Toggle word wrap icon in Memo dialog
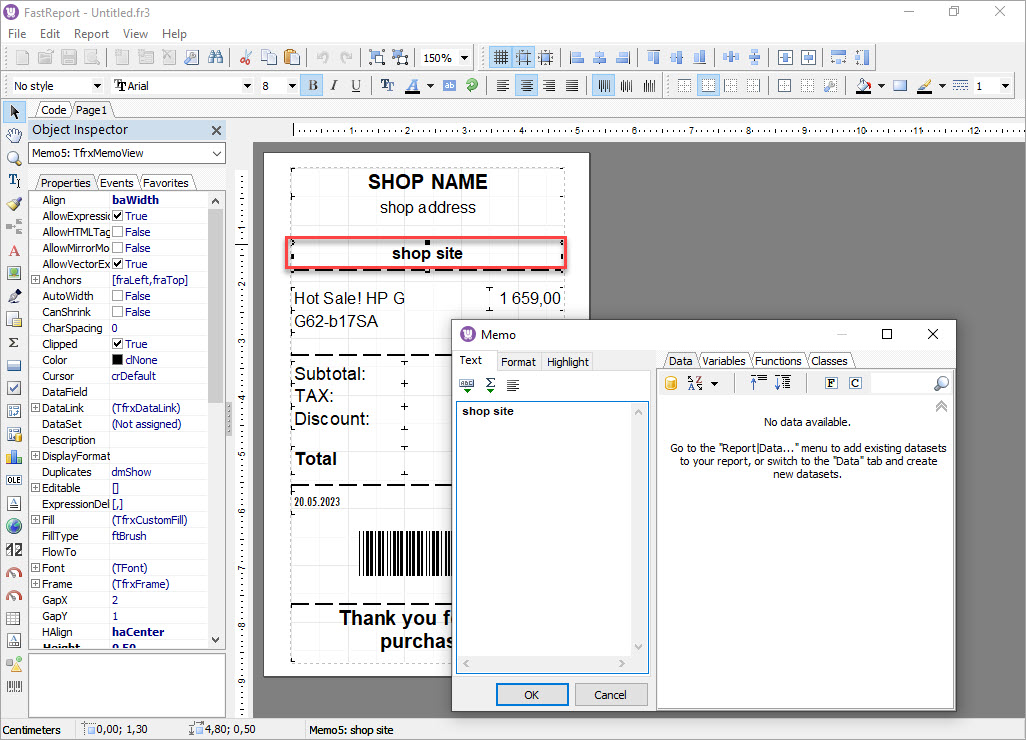This screenshot has height=740, width=1026. click(513, 385)
